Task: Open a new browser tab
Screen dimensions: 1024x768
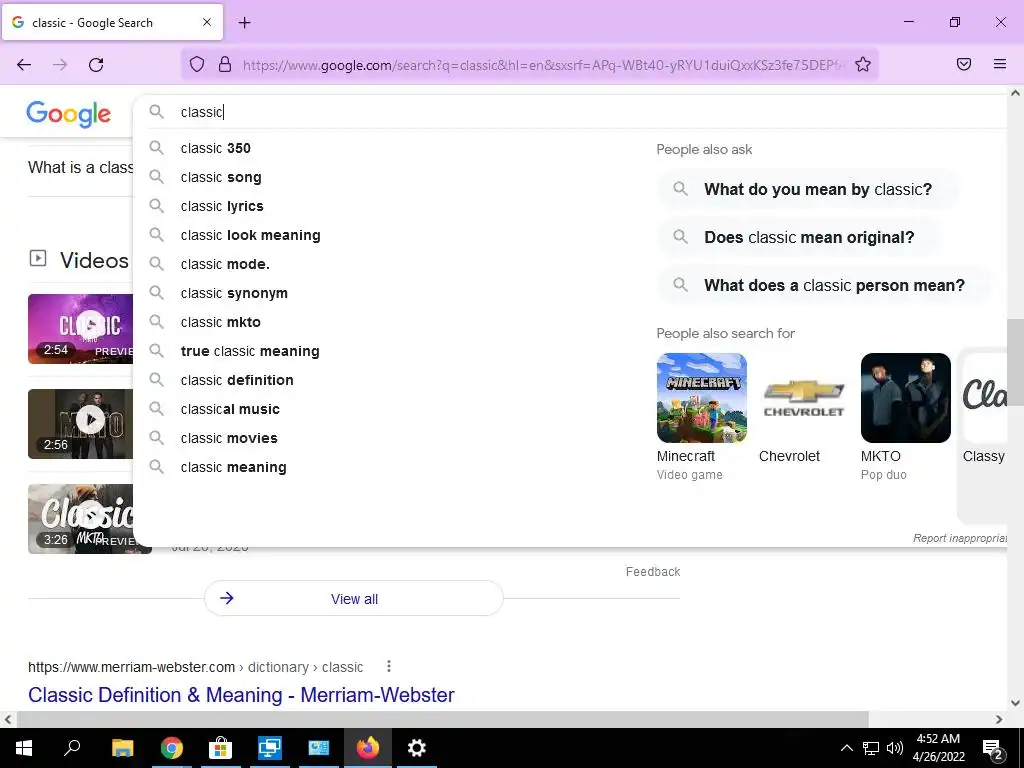Action: pyautogui.click(x=244, y=23)
